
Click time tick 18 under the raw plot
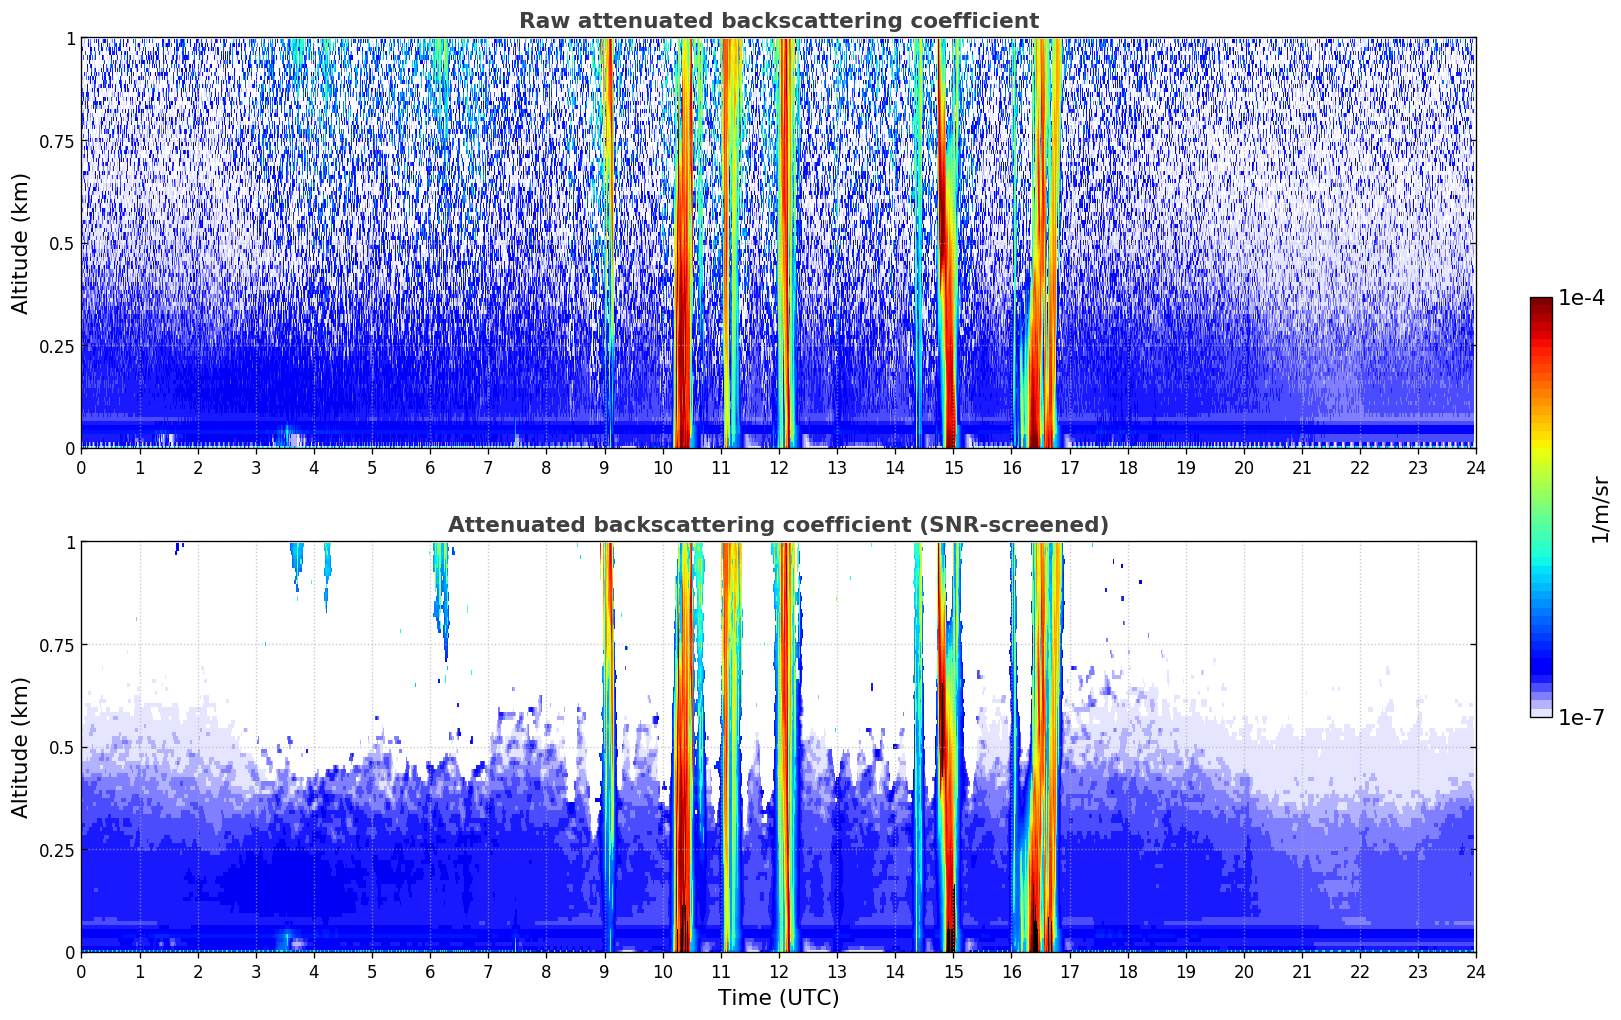1127,467
